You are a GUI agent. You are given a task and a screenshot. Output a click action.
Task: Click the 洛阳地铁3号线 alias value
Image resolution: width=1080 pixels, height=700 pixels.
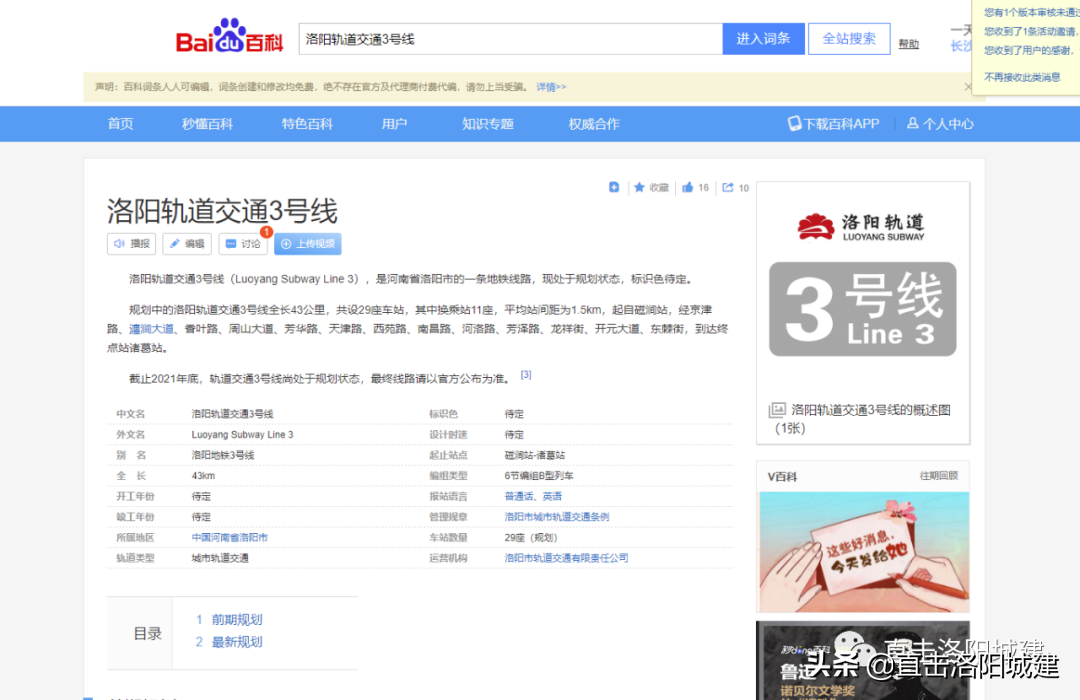click(222, 455)
